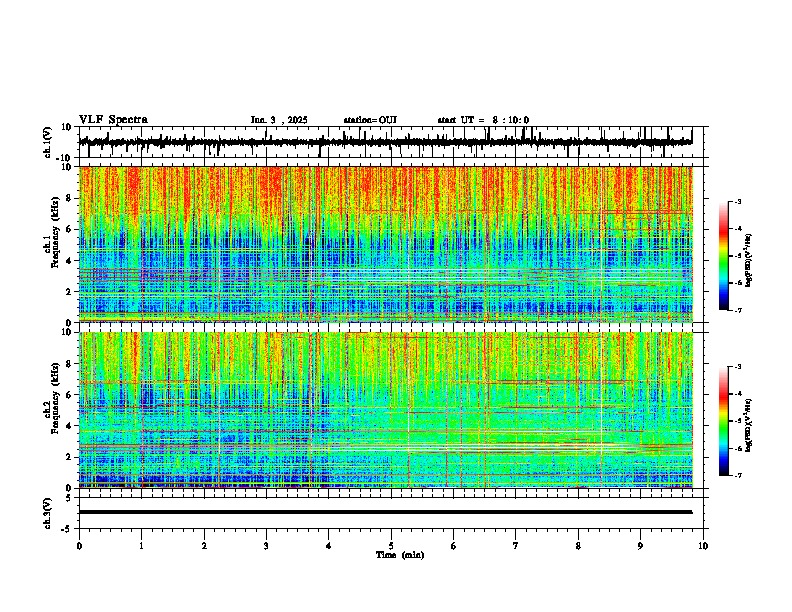The image size is (792, 612).
Task: Click the "VLF Spectra" plot title
Action: point(113,120)
